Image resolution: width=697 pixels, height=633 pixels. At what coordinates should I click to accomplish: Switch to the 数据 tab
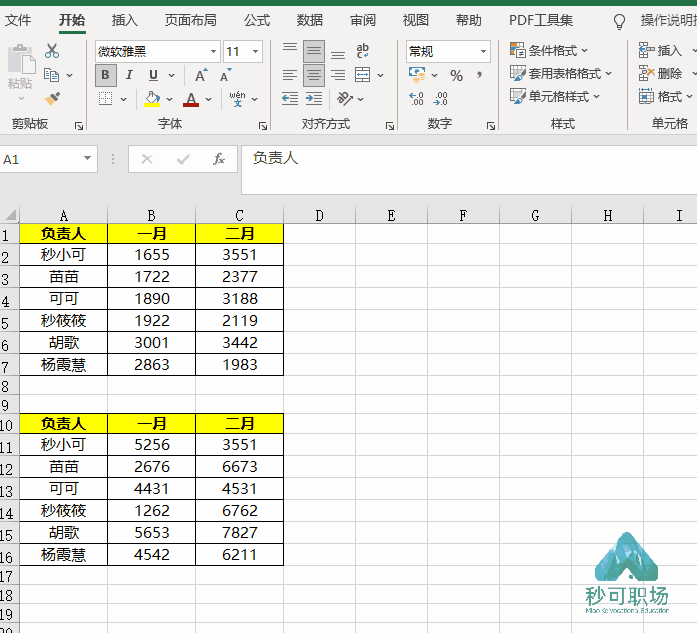[x=309, y=20]
